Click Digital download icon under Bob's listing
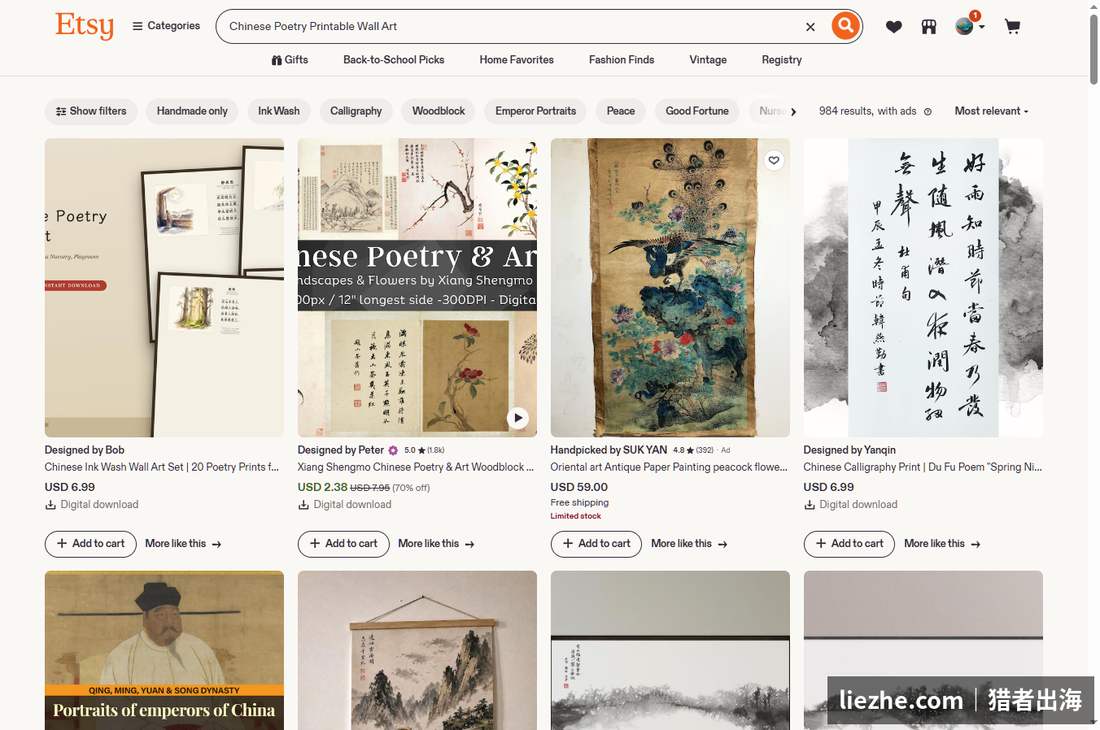This screenshot has width=1100, height=730. pos(51,505)
